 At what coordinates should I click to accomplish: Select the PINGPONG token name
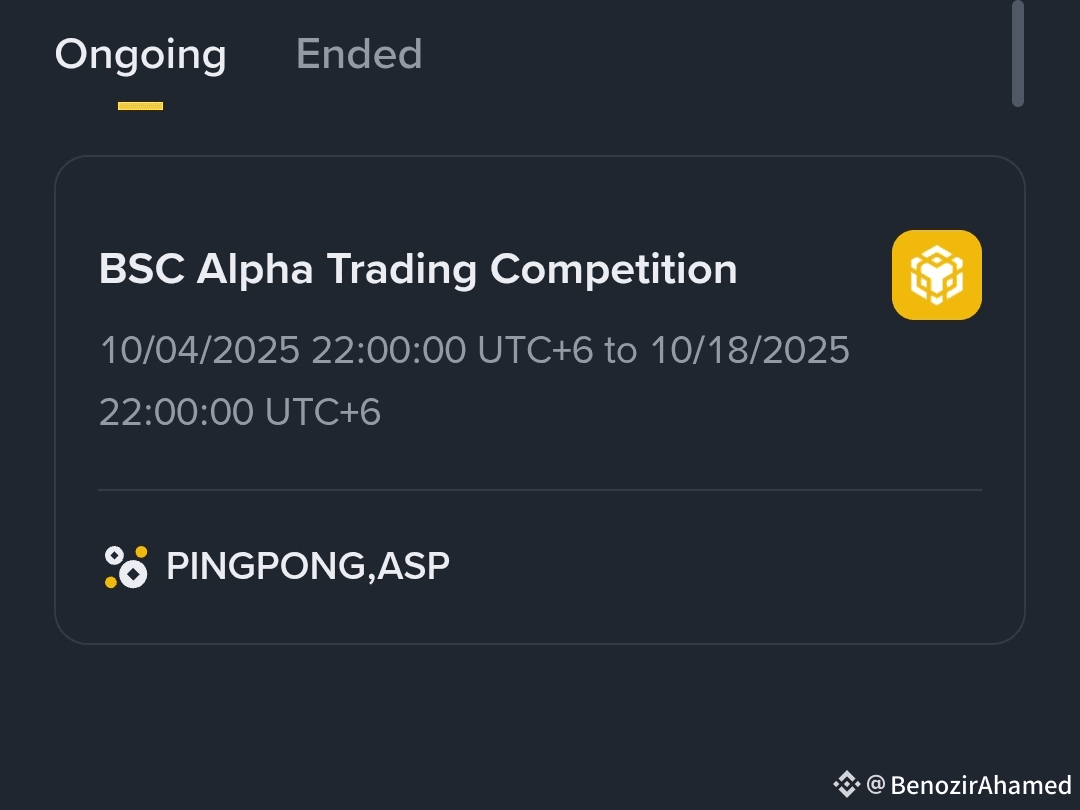pyautogui.click(x=265, y=567)
